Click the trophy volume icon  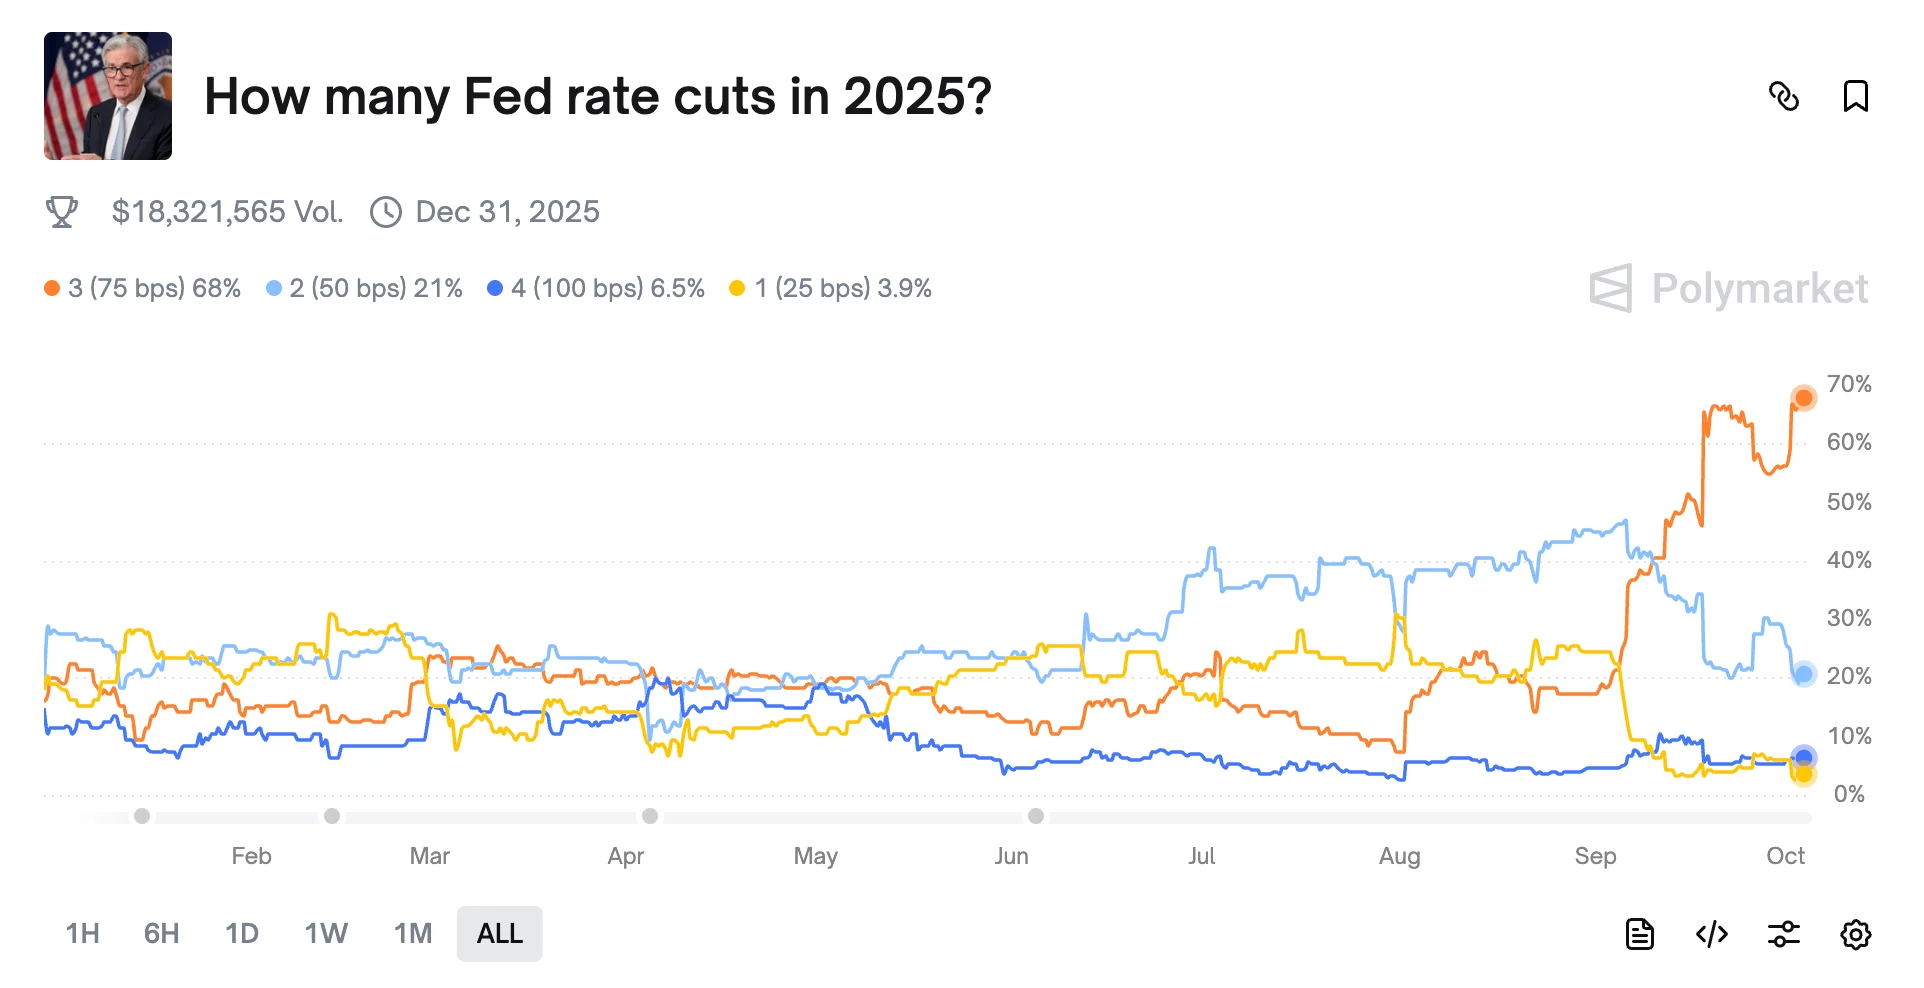(63, 211)
